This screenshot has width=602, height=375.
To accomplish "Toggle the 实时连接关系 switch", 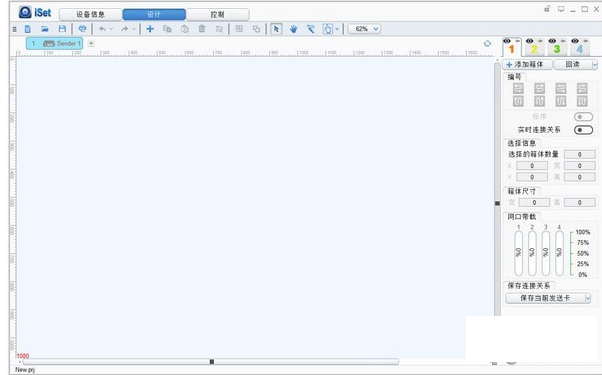I will click(x=583, y=130).
